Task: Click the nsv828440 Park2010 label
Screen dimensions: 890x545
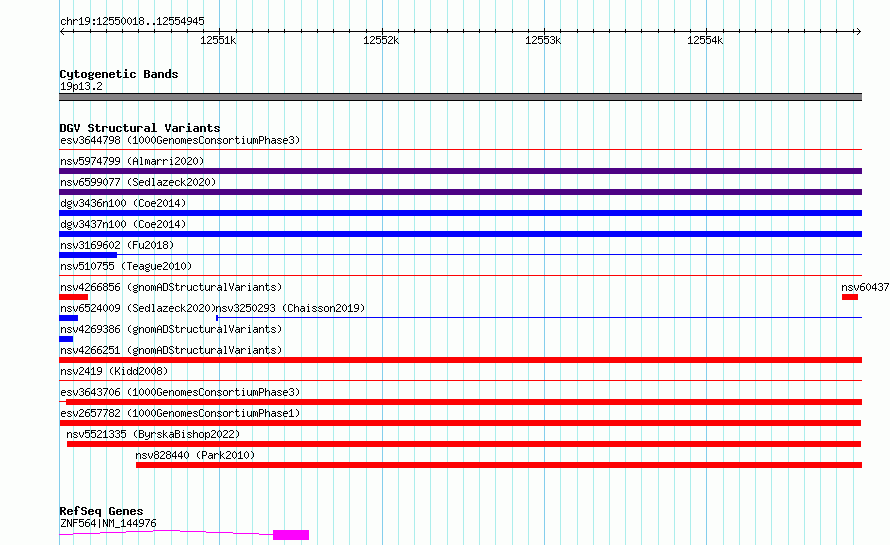Action: [195, 455]
